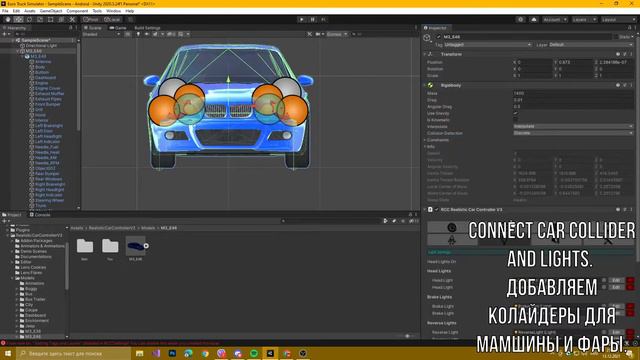This screenshot has width=640, height=360.
Task: Open the Edit menu
Action: [x=16, y=11]
